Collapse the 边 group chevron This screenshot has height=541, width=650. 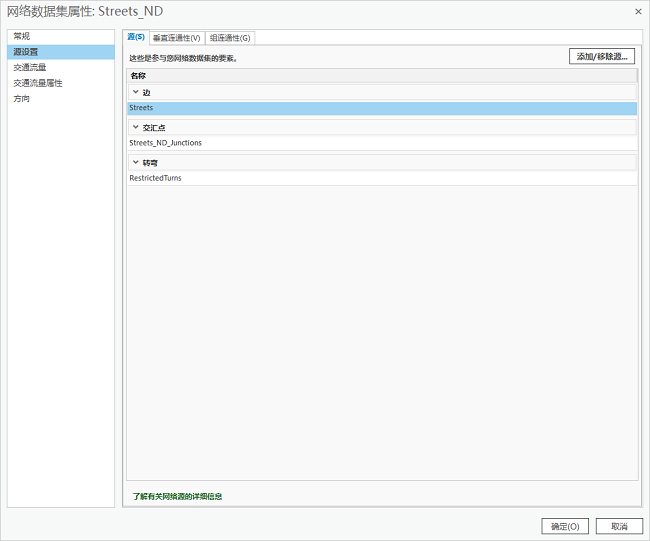pos(135,92)
